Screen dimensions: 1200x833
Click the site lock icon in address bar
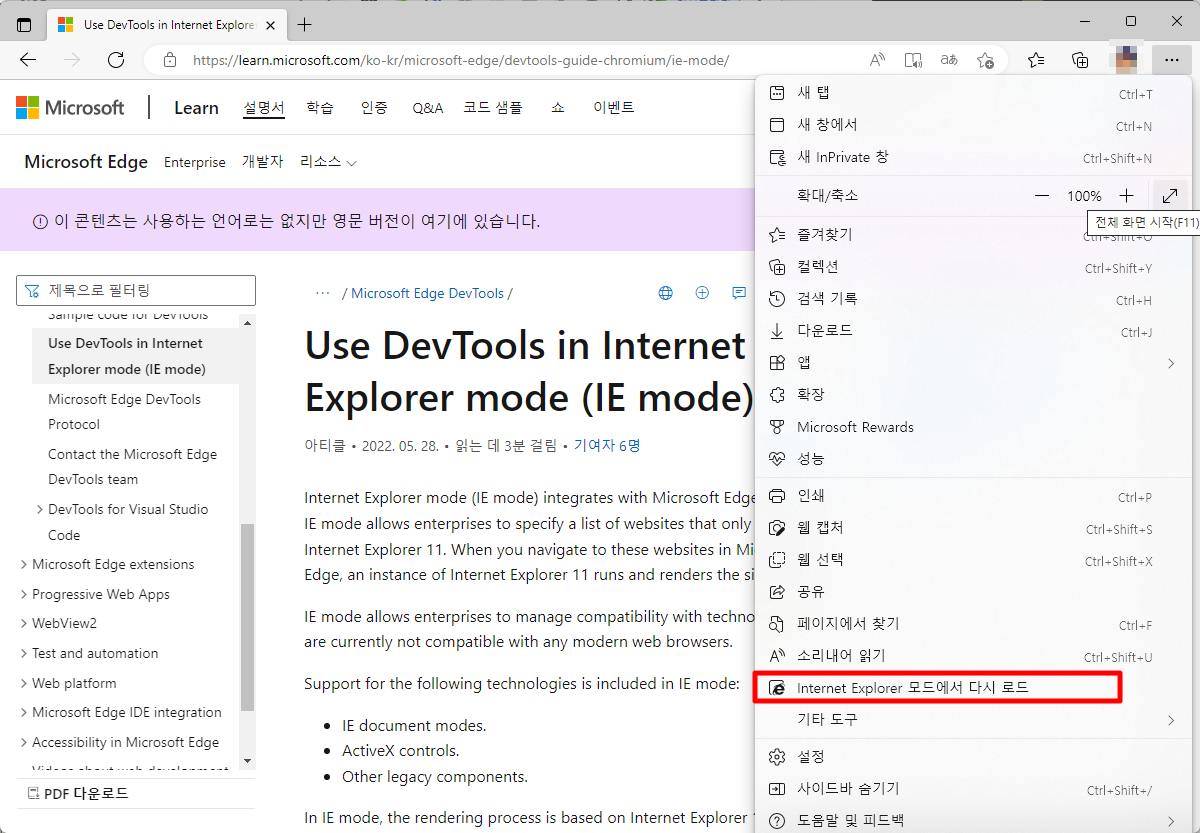(x=170, y=60)
